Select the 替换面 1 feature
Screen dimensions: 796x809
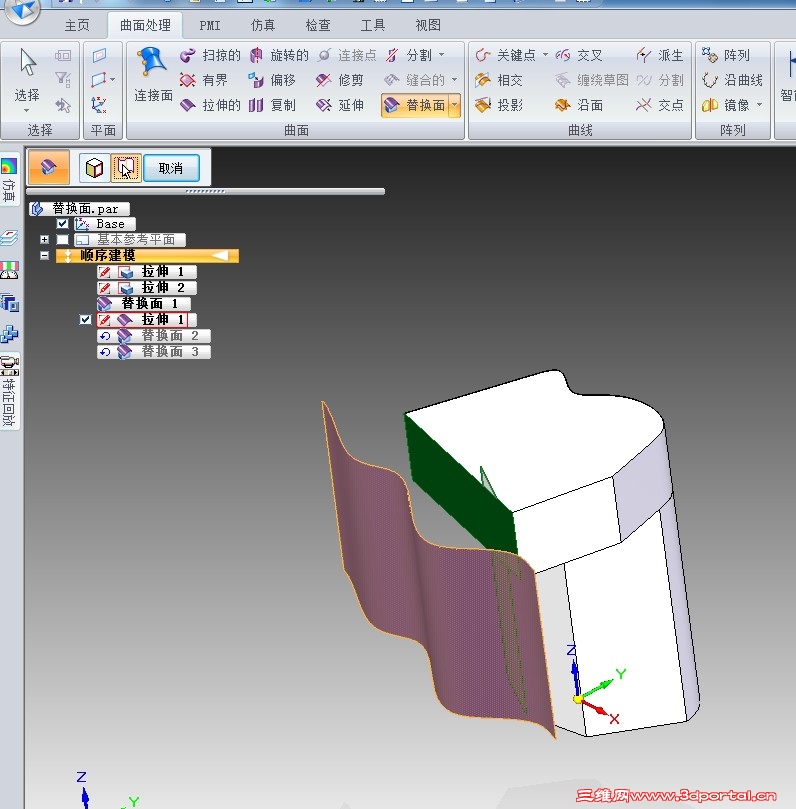click(144, 303)
